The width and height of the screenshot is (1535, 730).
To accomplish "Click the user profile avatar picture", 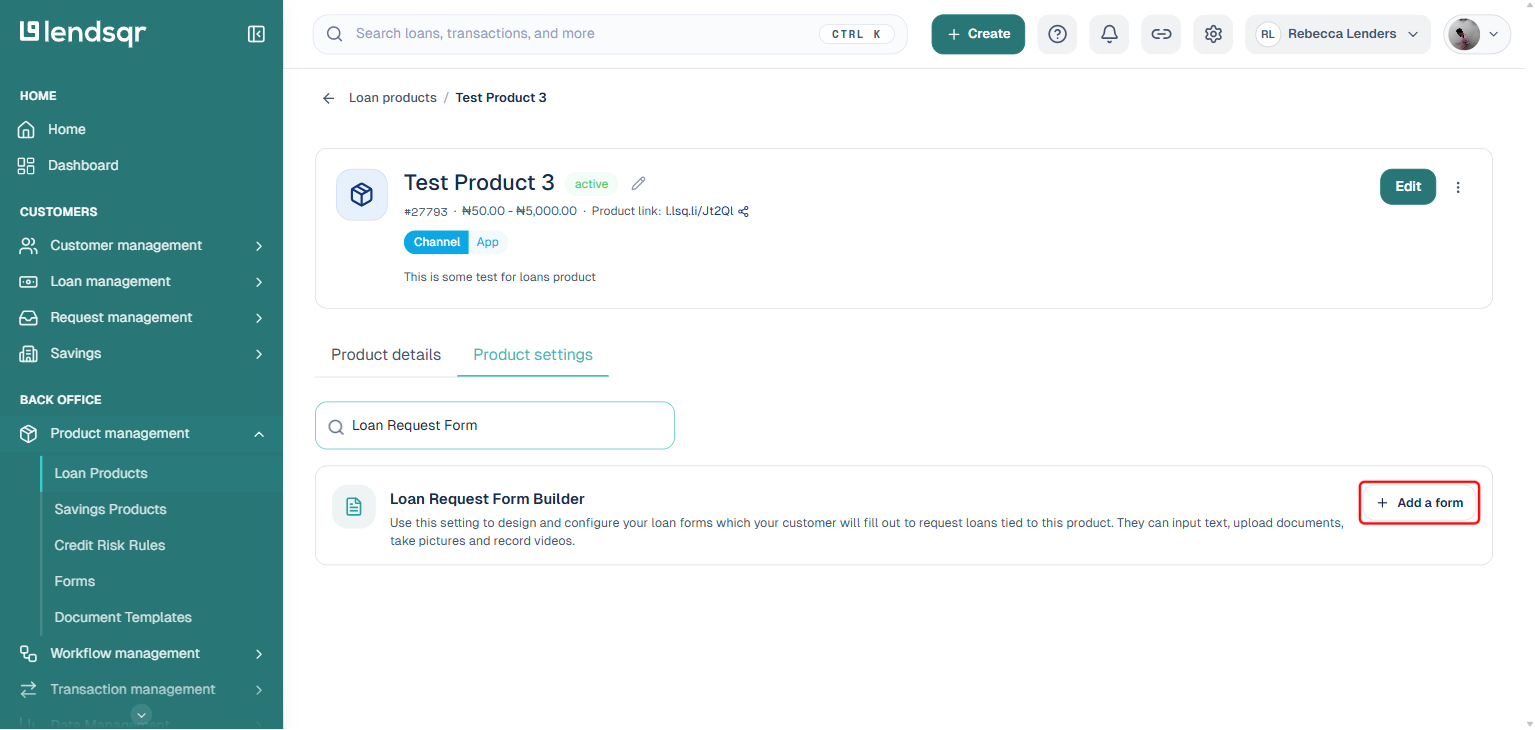I will click(1464, 34).
